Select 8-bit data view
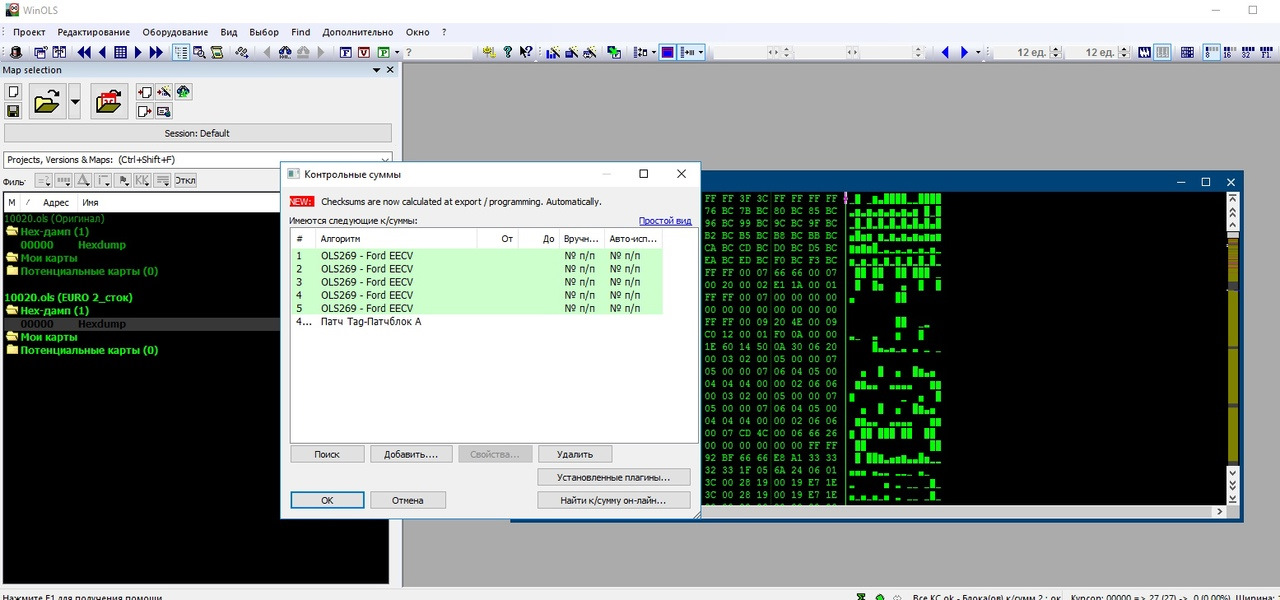Screen dimensions: 1280x600 tap(1211, 52)
